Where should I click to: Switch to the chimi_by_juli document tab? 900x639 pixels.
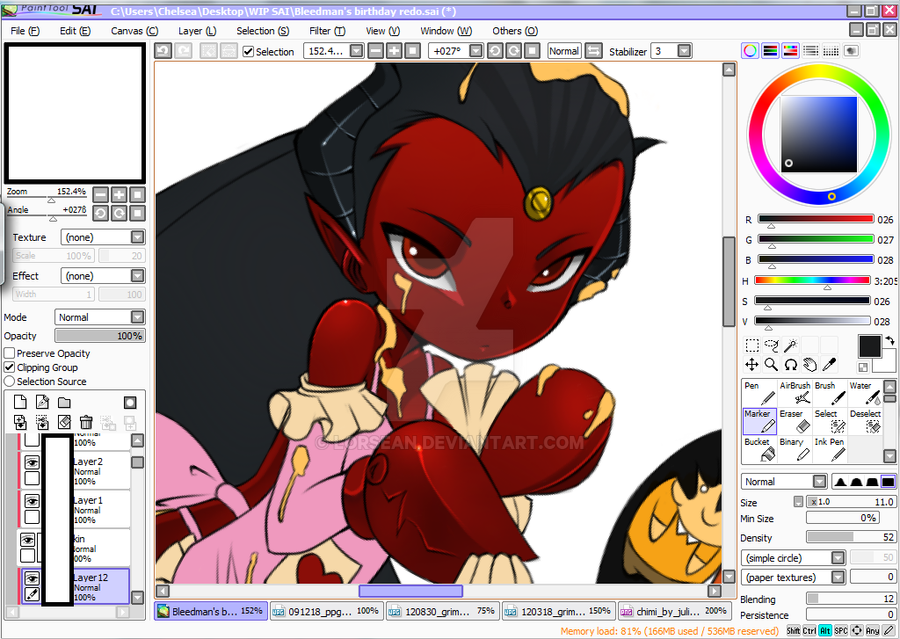(x=674, y=611)
